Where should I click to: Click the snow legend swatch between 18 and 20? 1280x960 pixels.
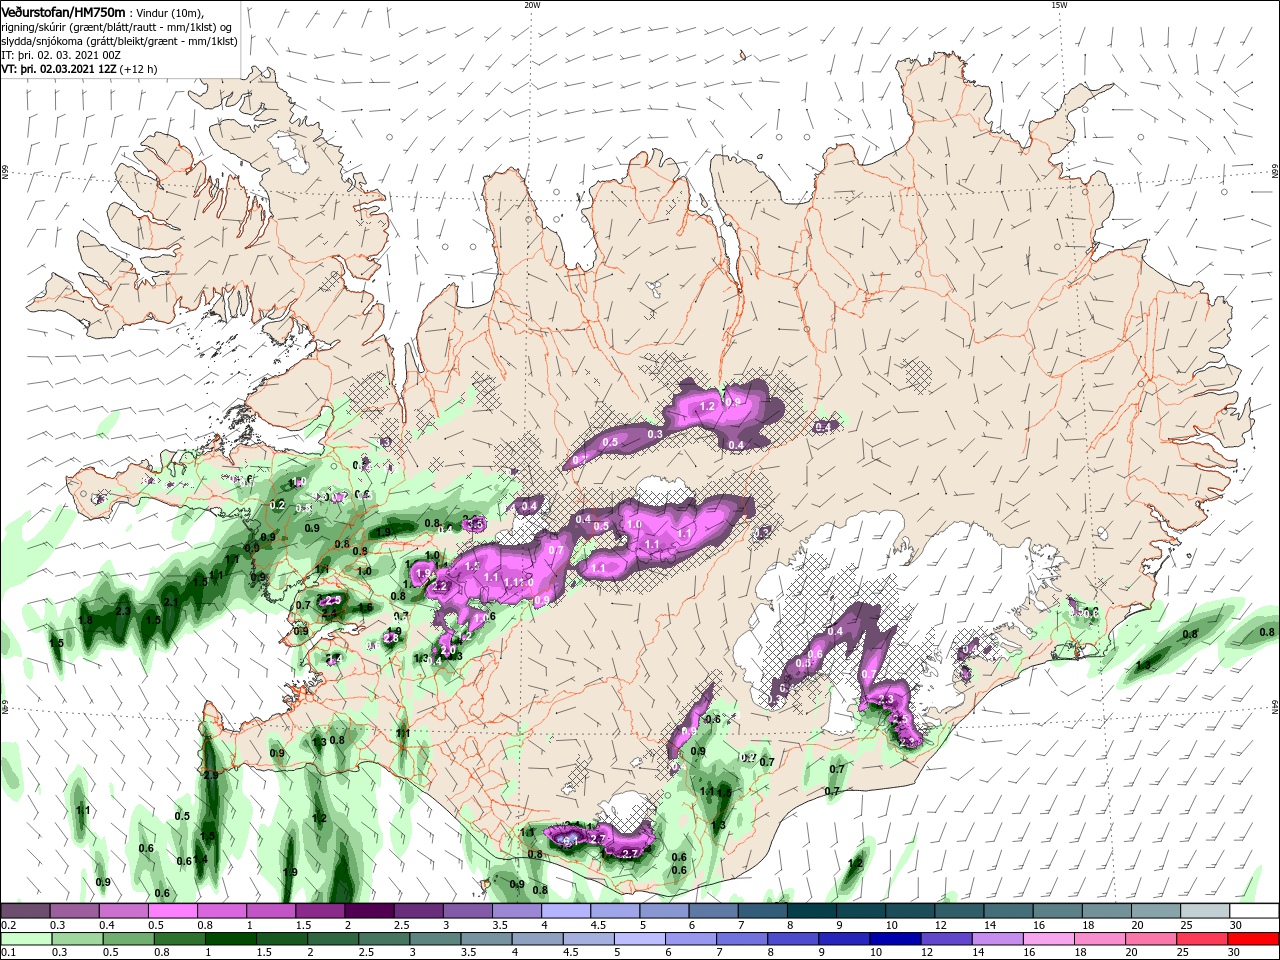[x=1105, y=911]
